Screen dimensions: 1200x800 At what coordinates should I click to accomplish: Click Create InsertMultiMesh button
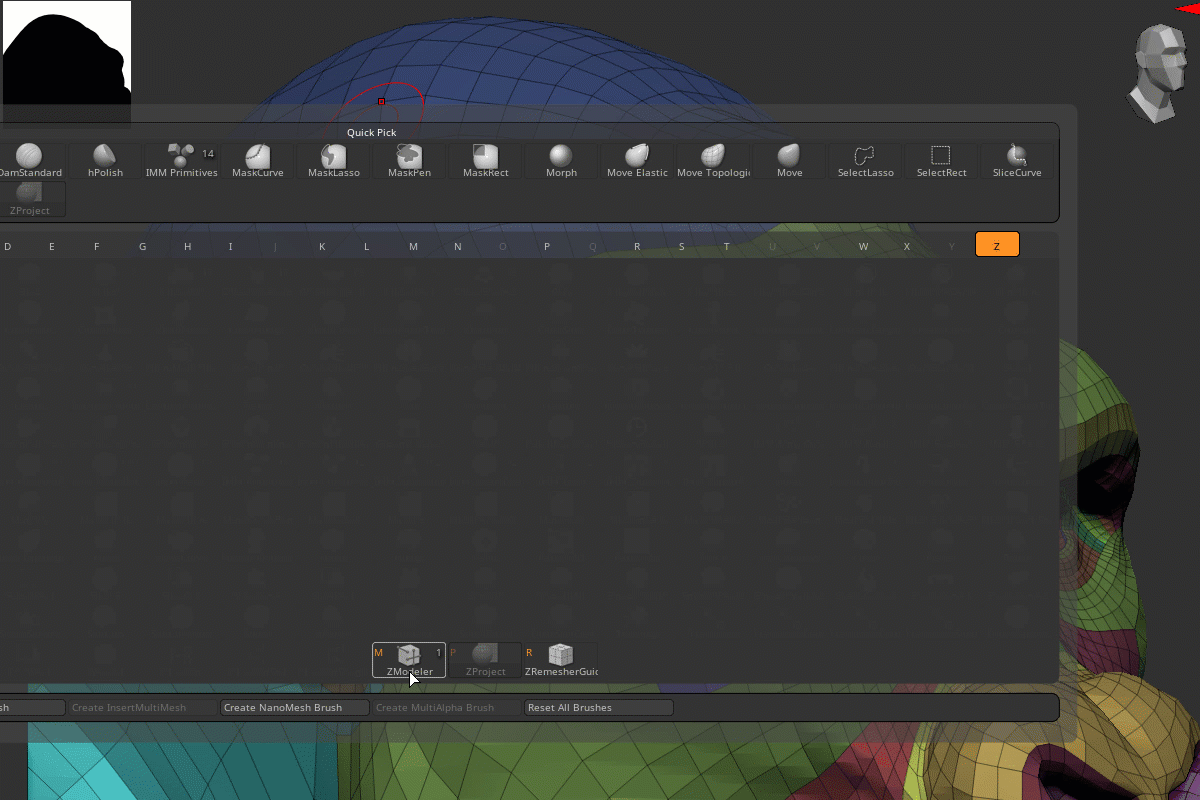[143, 708]
